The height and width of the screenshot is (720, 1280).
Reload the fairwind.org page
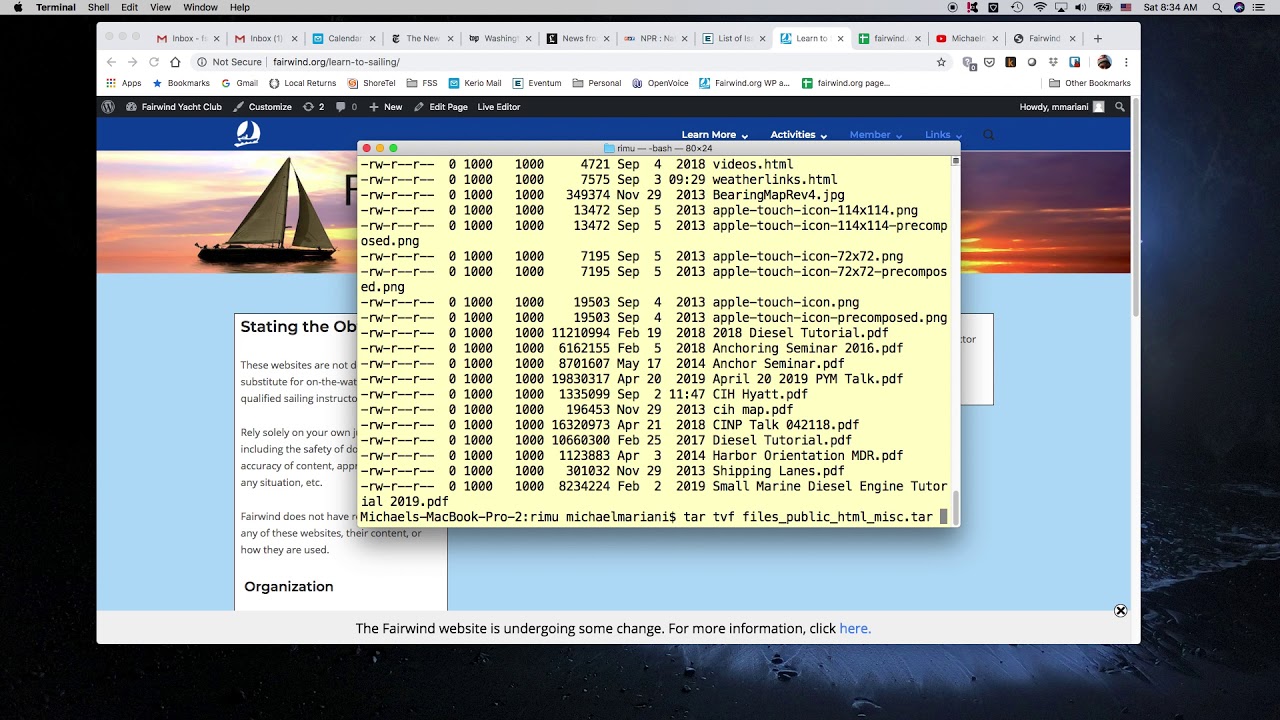tap(153, 62)
